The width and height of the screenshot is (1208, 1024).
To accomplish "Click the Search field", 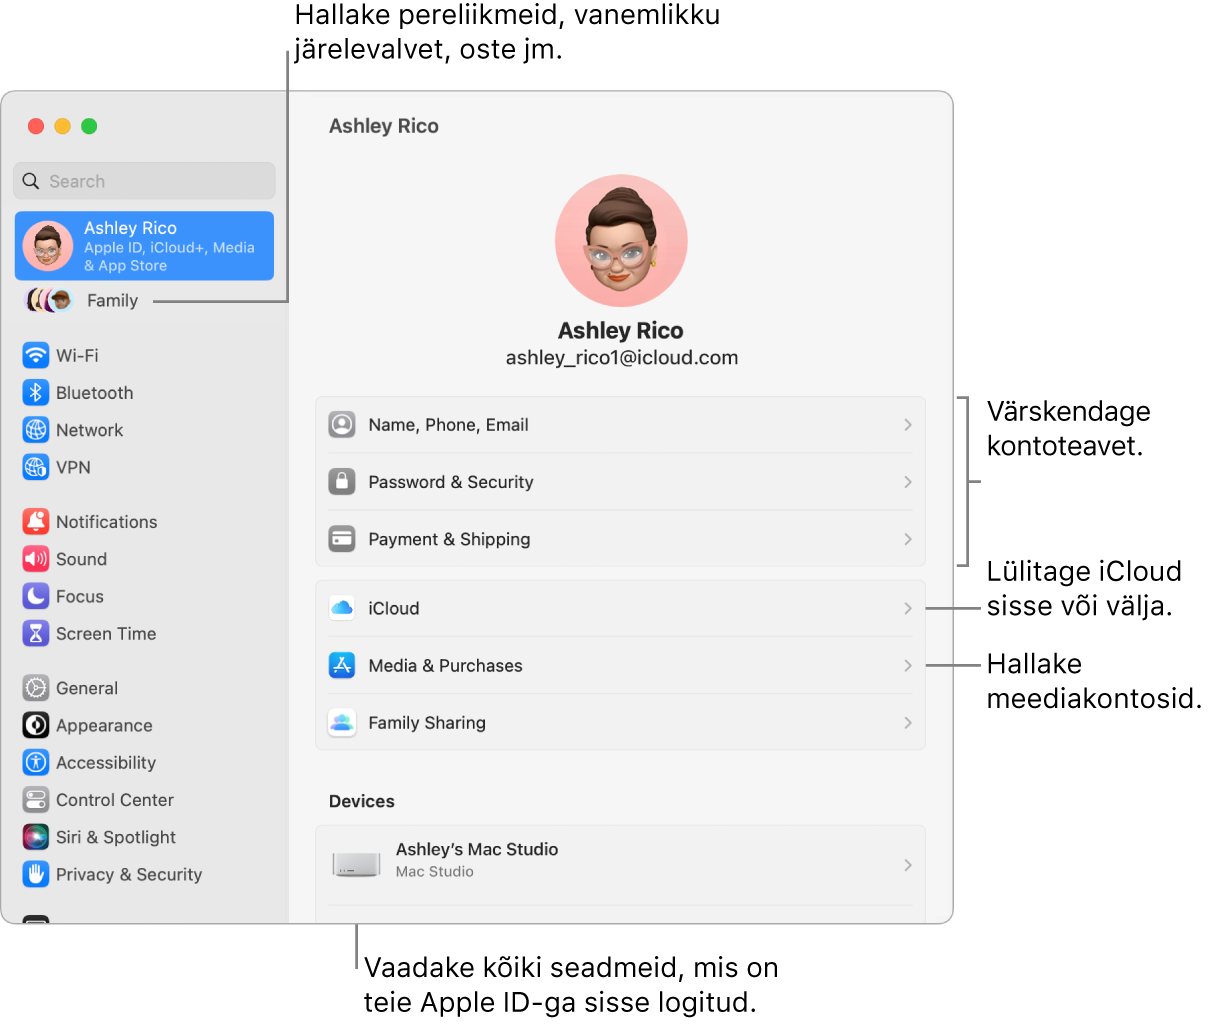I will [x=144, y=181].
